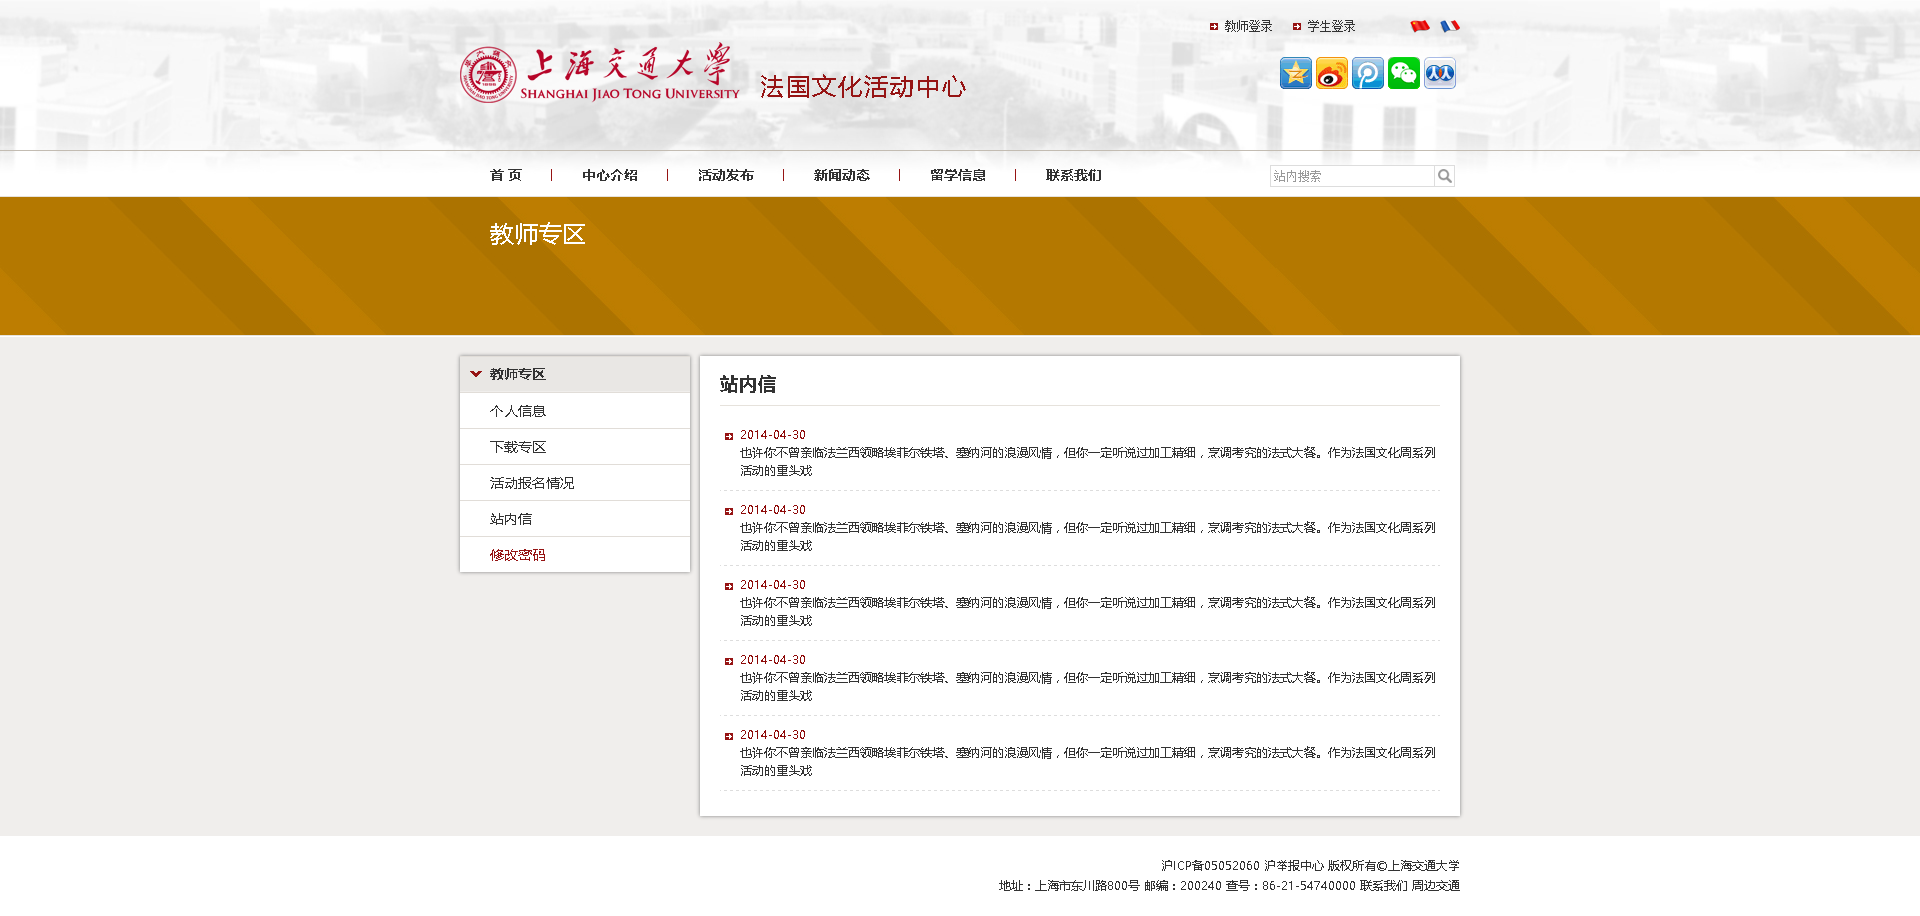Open the green WeChat share icon
Screen dimensions: 1920x916
(1403, 73)
